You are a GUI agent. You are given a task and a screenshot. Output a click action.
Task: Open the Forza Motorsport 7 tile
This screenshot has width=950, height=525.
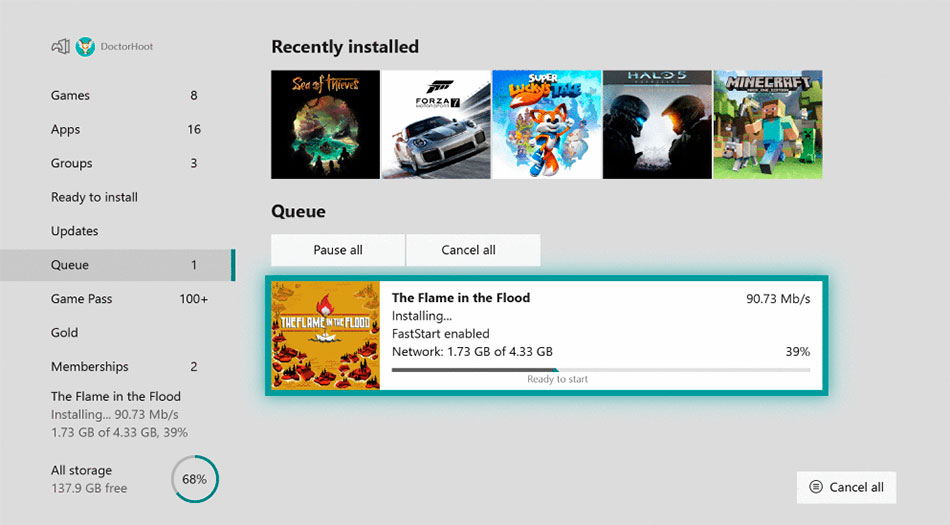click(x=436, y=124)
